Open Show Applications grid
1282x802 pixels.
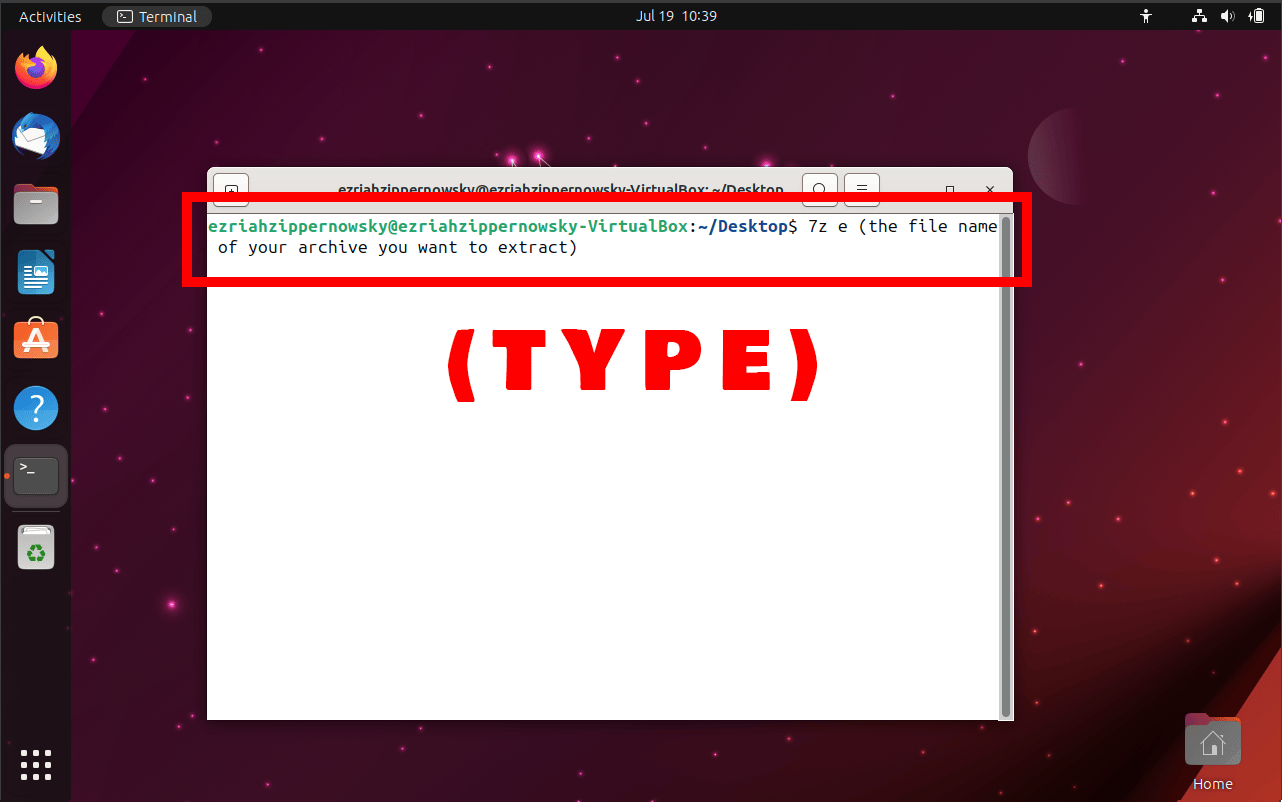[x=36, y=765]
